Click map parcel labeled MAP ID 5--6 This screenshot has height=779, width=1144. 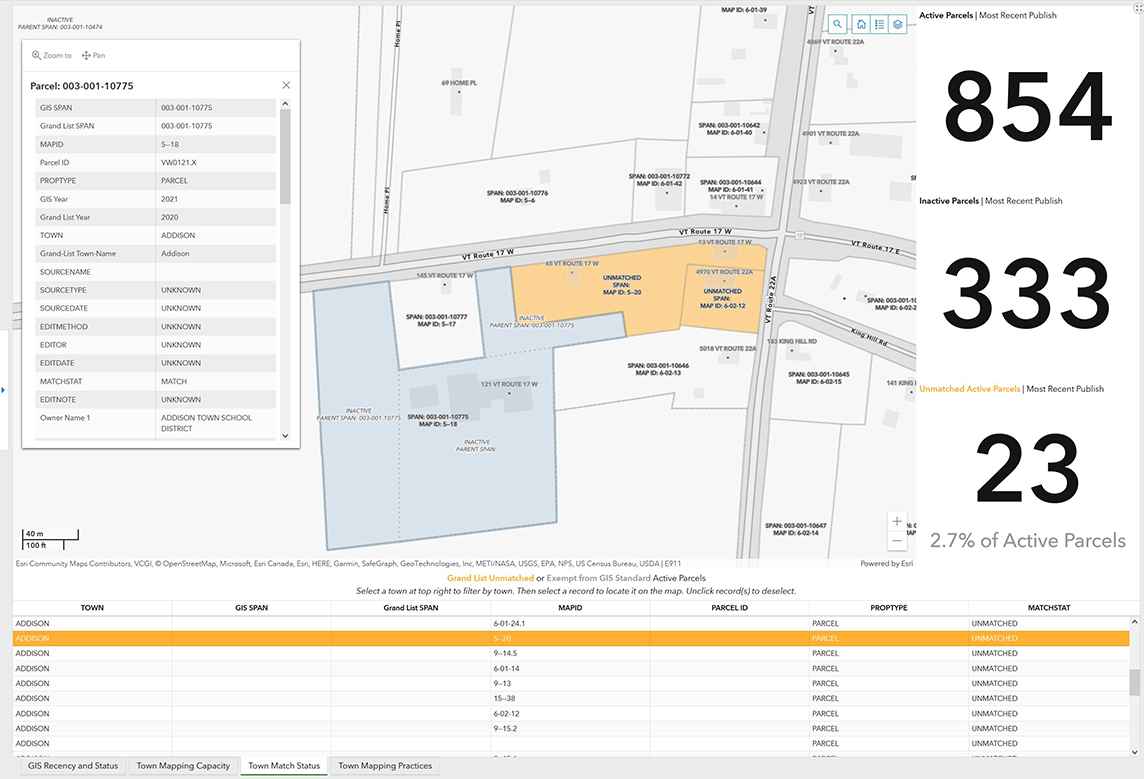click(x=517, y=196)
